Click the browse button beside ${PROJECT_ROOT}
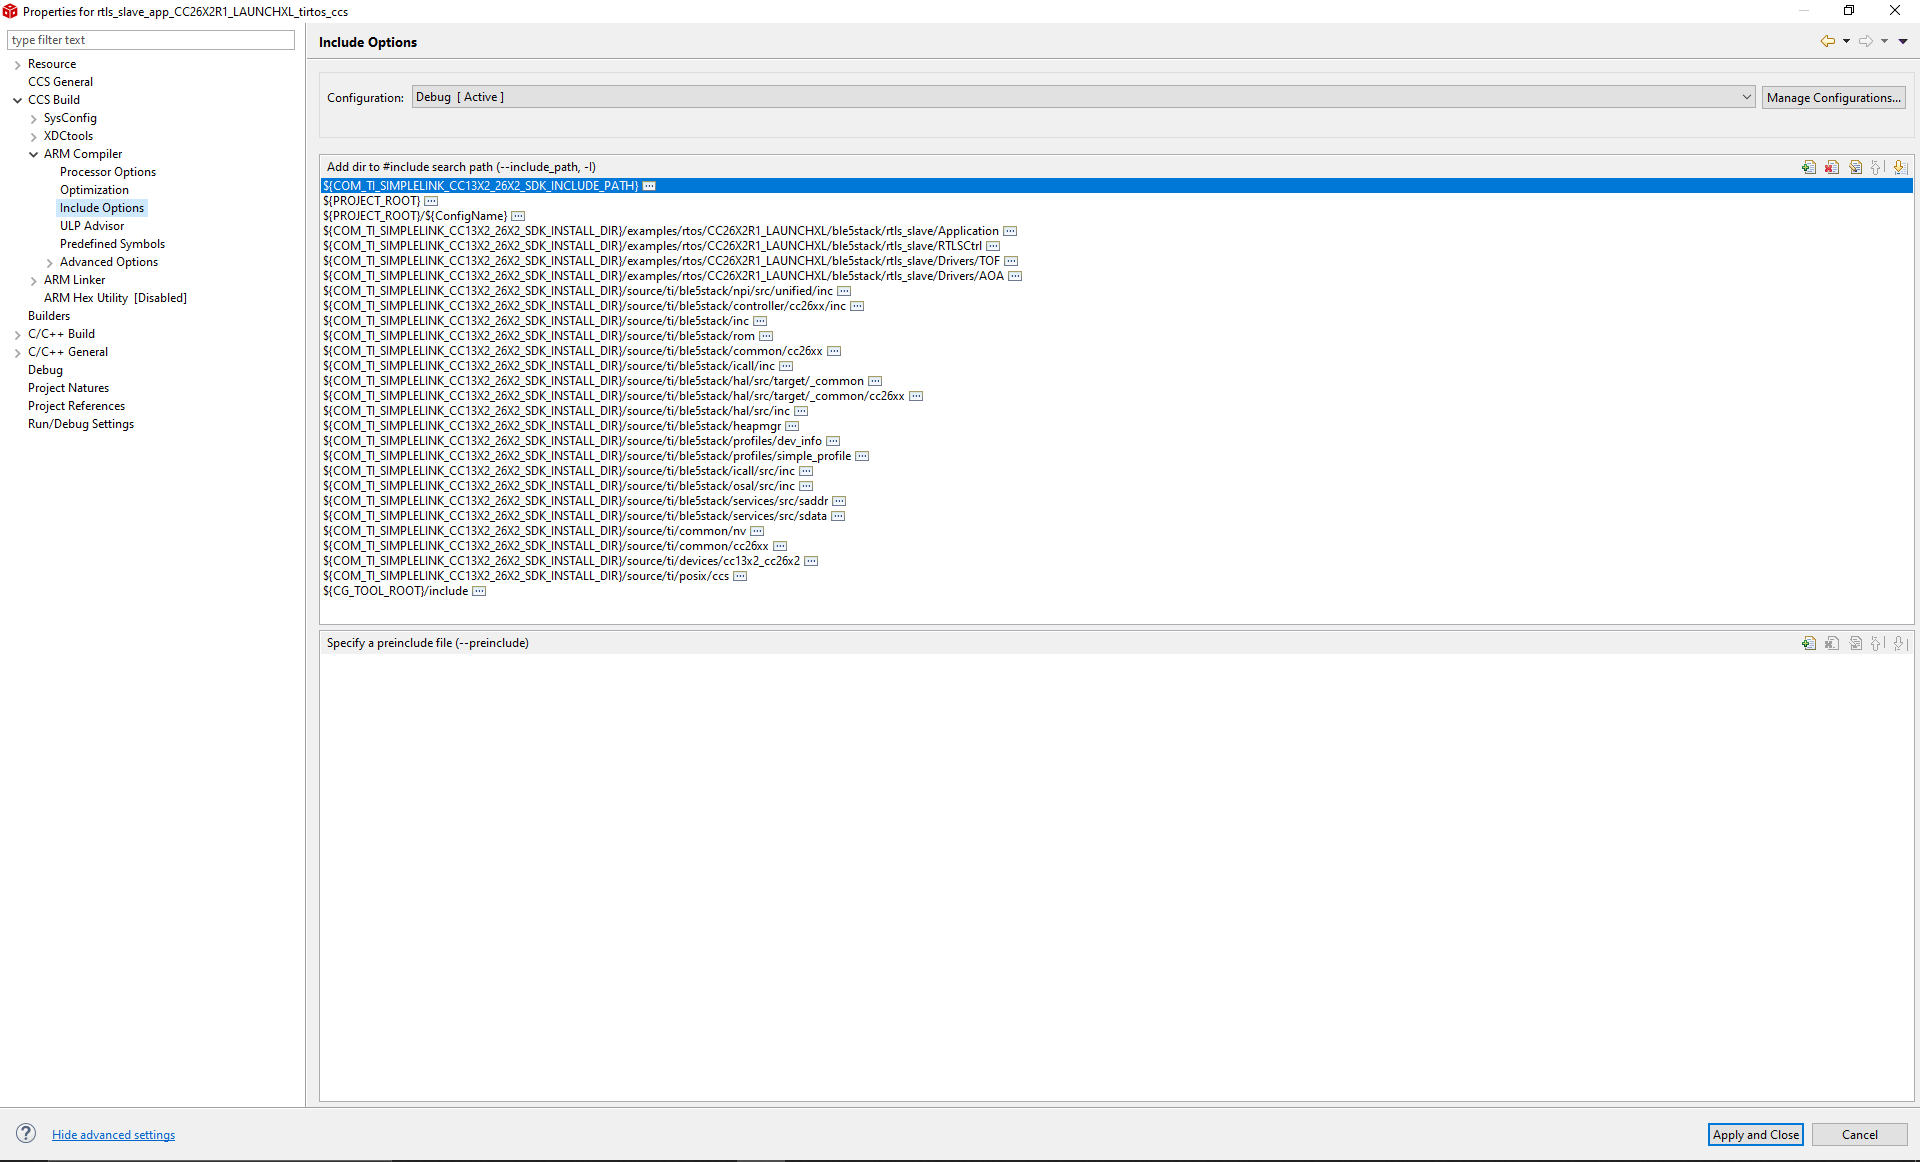This screenshot has height=1162, width=1920. (431, 201)
